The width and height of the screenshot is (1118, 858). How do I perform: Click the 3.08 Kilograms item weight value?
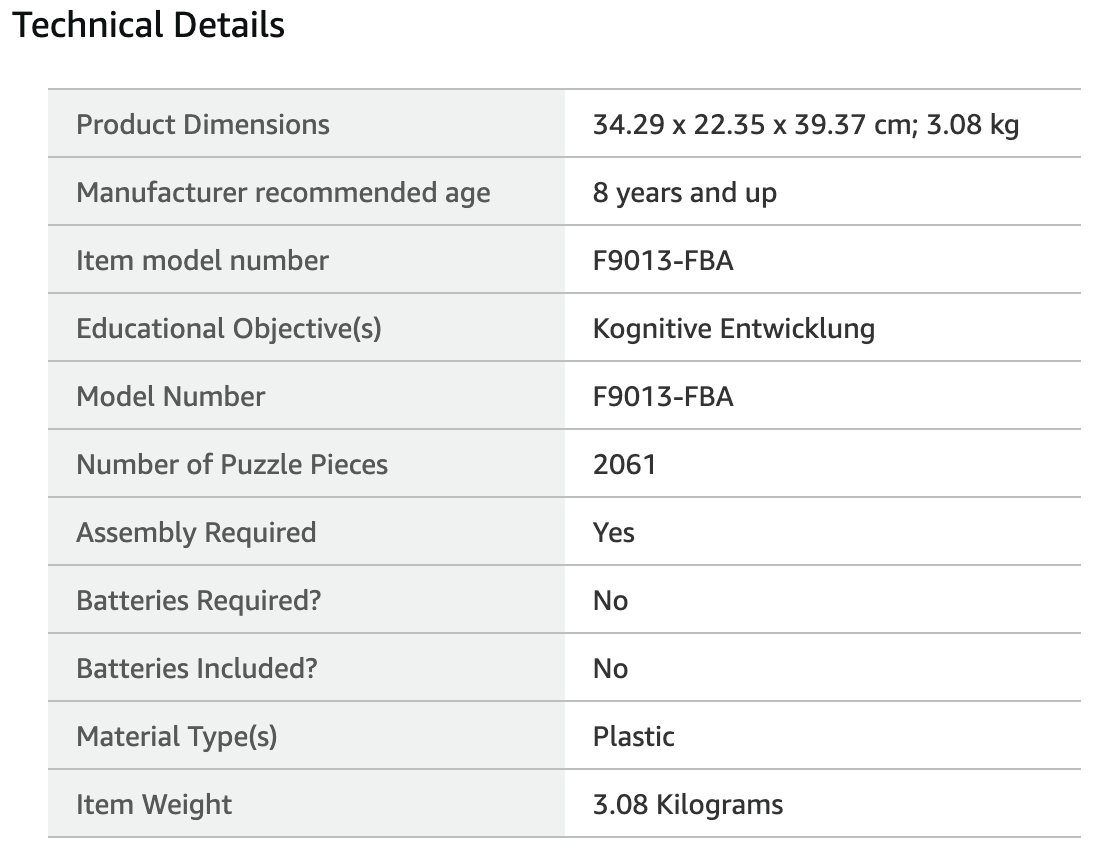(687, 805)
